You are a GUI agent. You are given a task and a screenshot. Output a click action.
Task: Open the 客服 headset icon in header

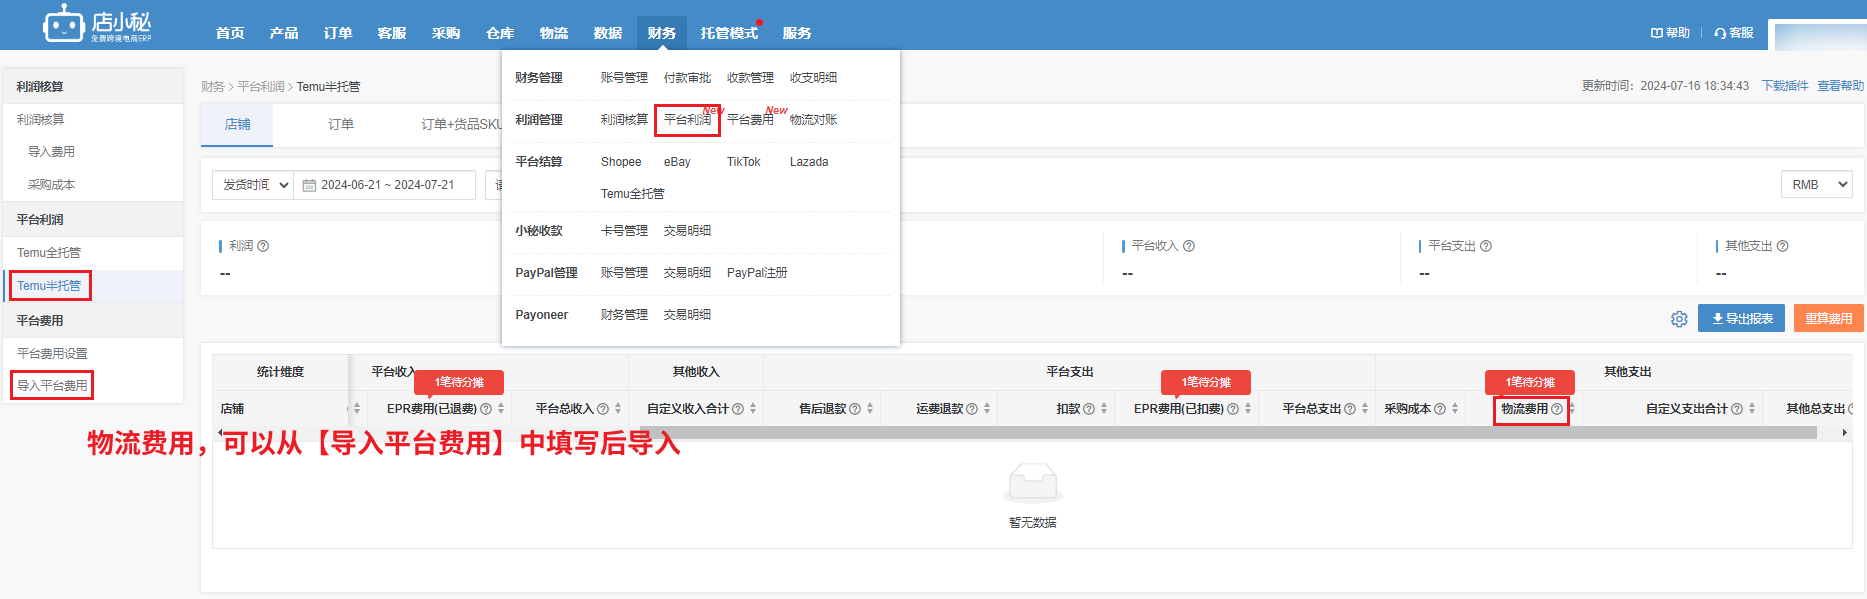tap(1720, 33)
